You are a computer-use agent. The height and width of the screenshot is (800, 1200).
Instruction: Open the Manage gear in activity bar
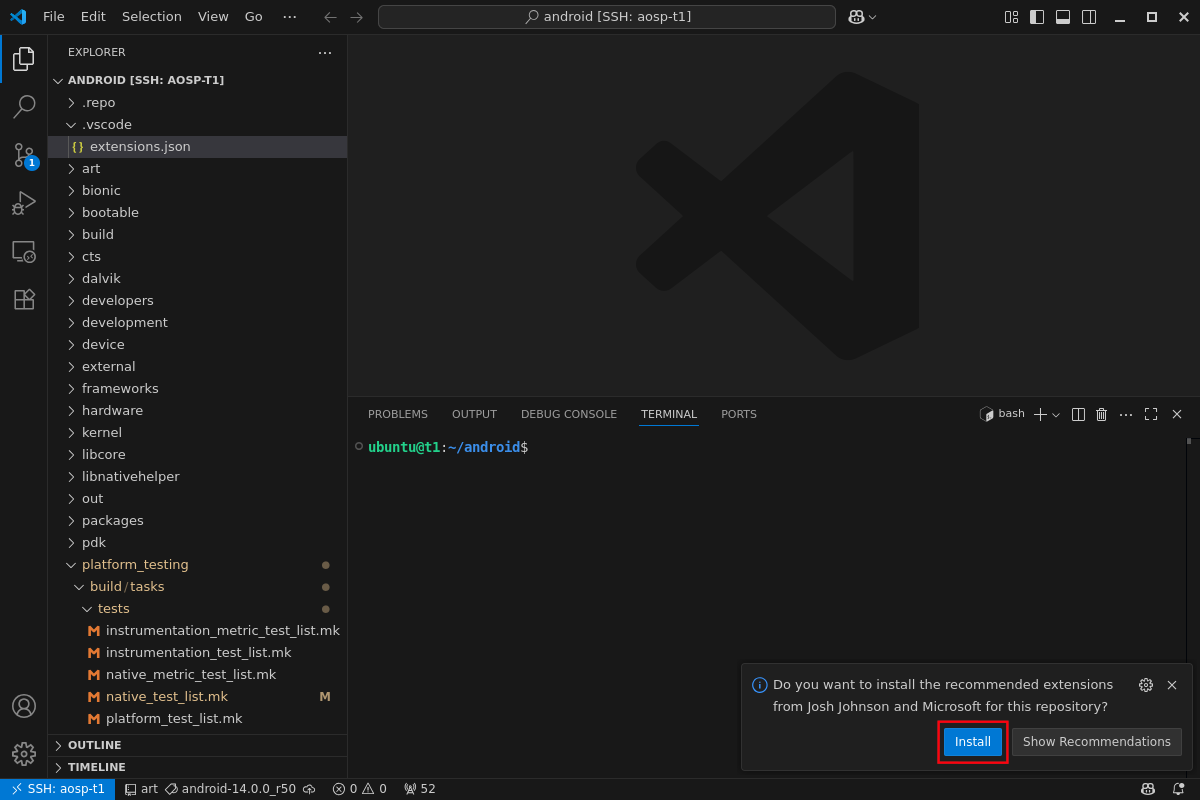[x=24, y=754]
